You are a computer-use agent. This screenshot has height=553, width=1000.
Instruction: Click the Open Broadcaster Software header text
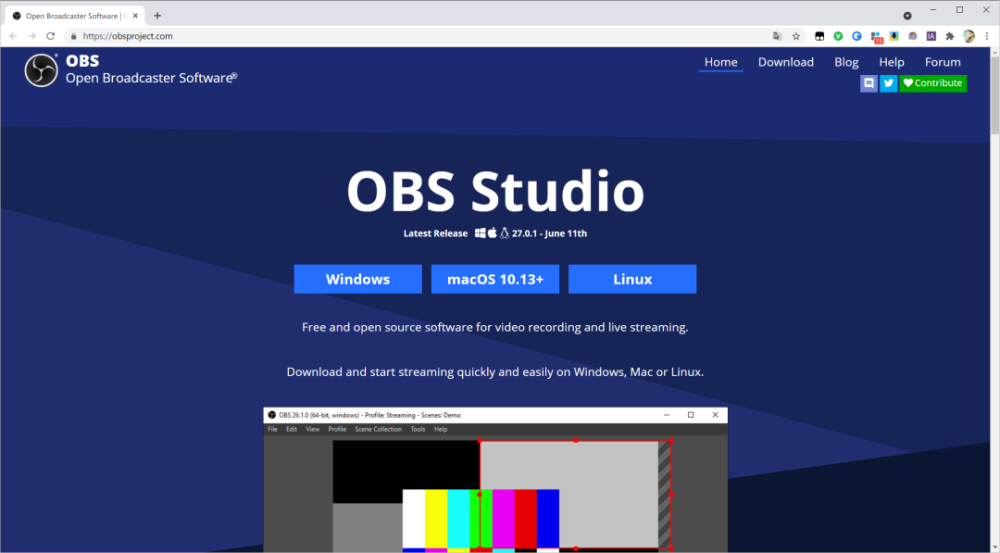[x=151, y=78]
